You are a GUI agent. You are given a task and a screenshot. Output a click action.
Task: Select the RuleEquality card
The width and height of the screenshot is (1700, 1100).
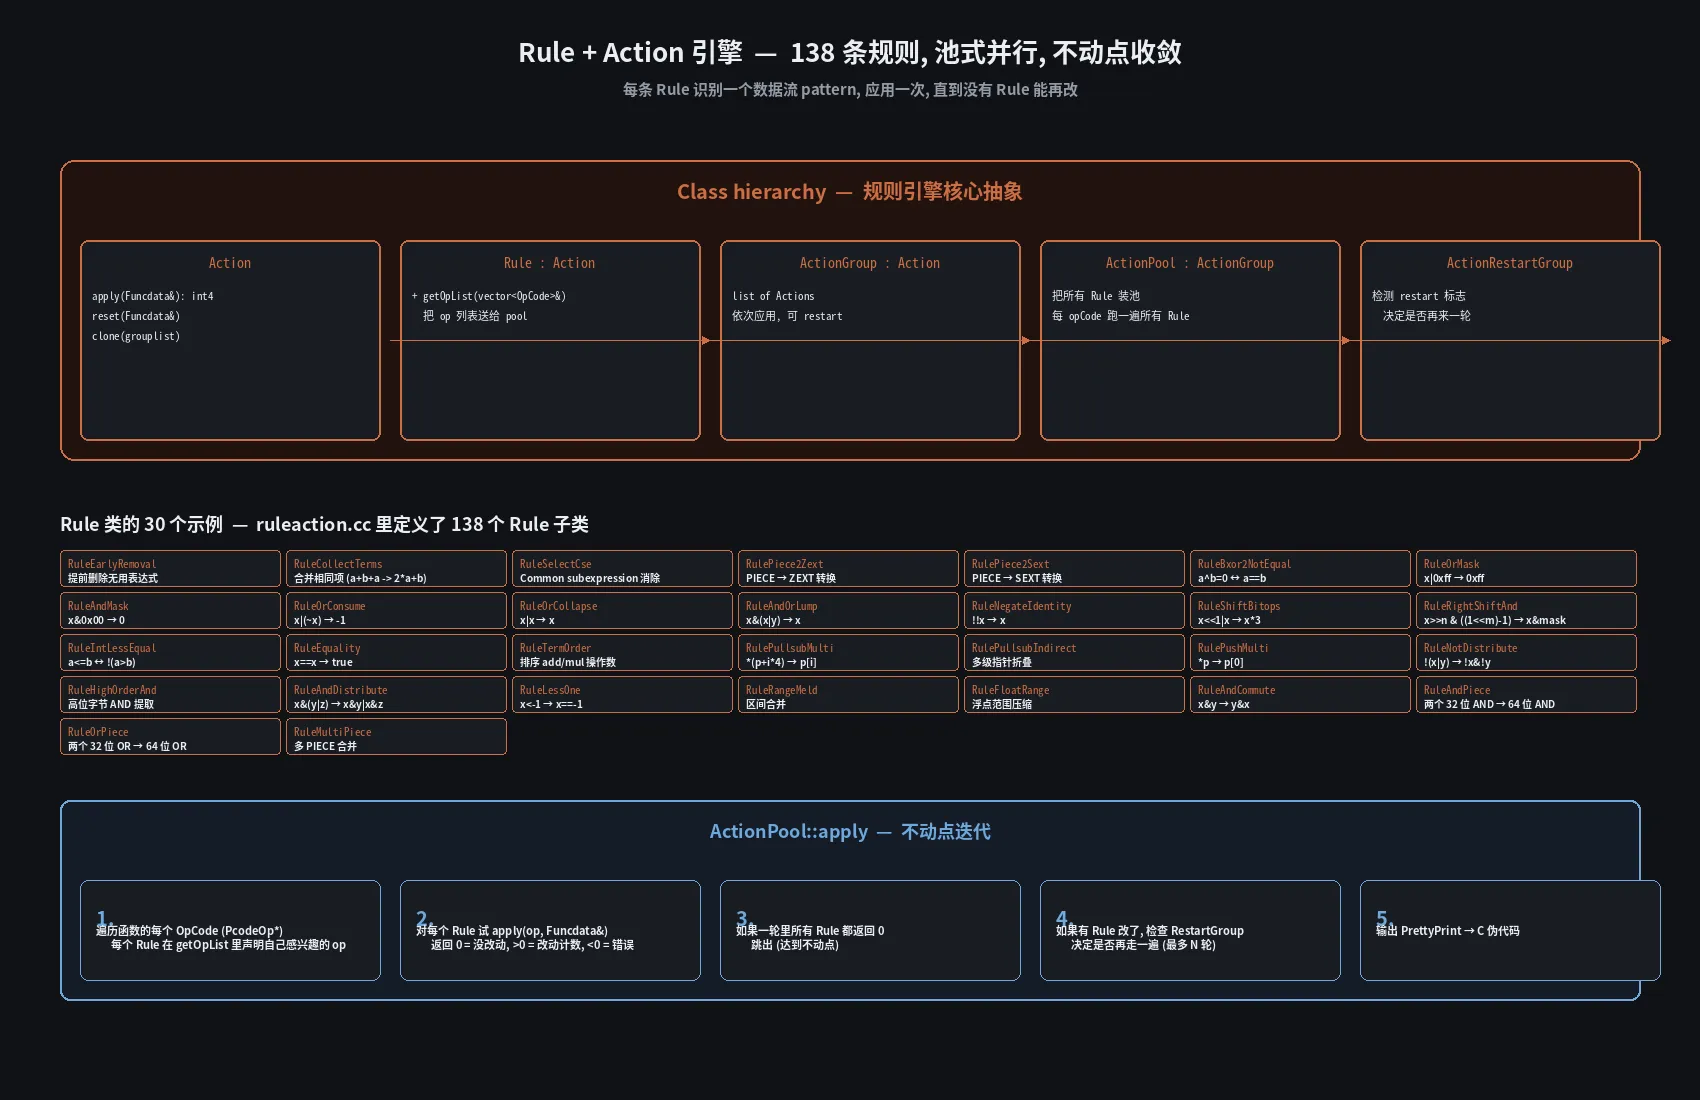tap(396, 653)
